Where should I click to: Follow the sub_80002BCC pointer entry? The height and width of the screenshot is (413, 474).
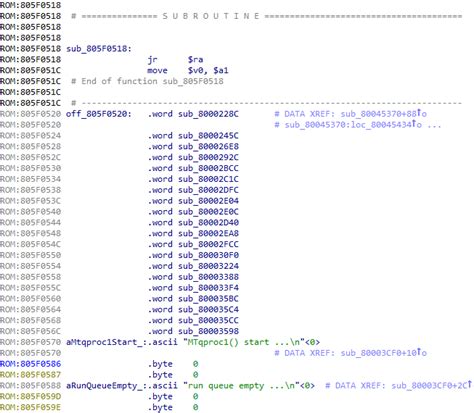pyautogui.click(x=208, y=168)
